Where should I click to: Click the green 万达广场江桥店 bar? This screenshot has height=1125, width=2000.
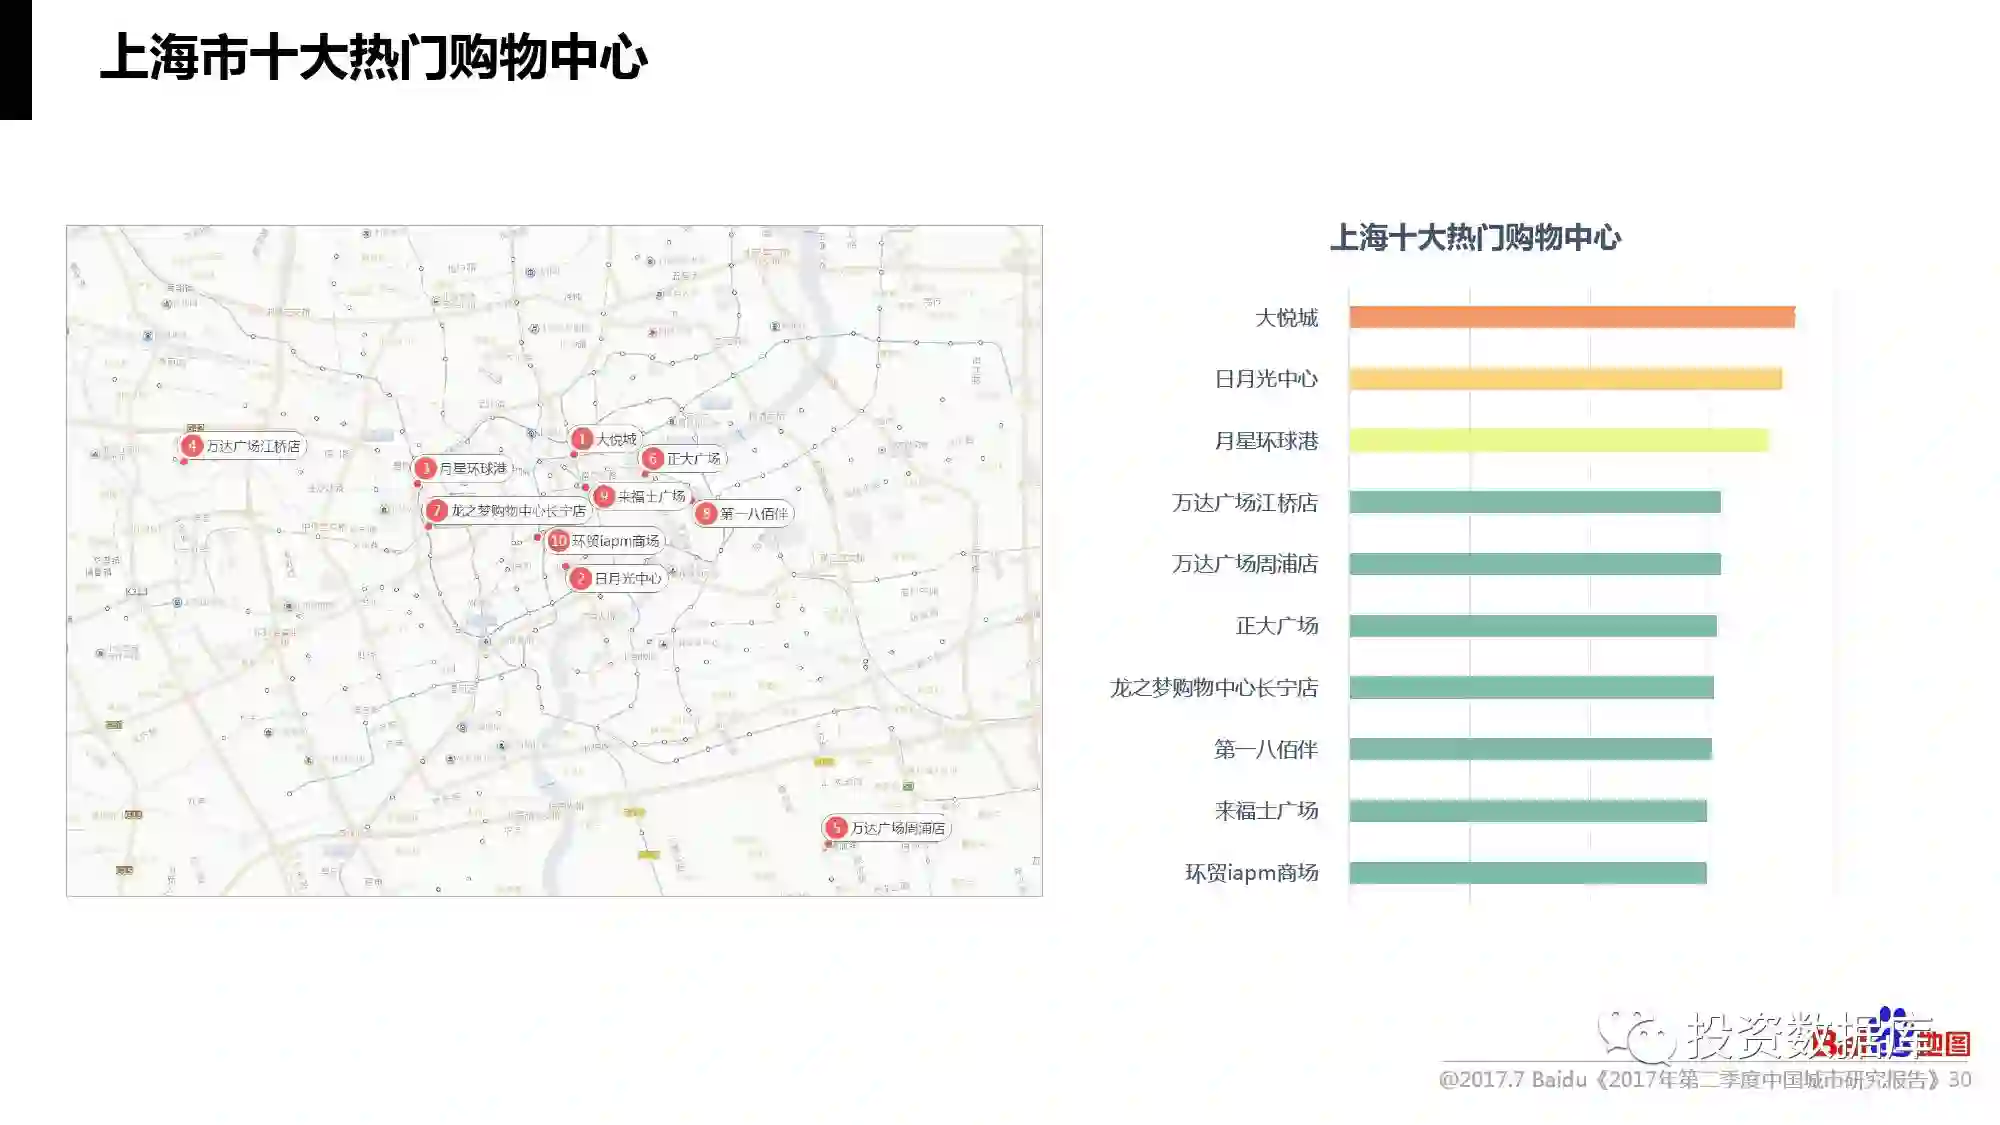tap(1534, 502)
